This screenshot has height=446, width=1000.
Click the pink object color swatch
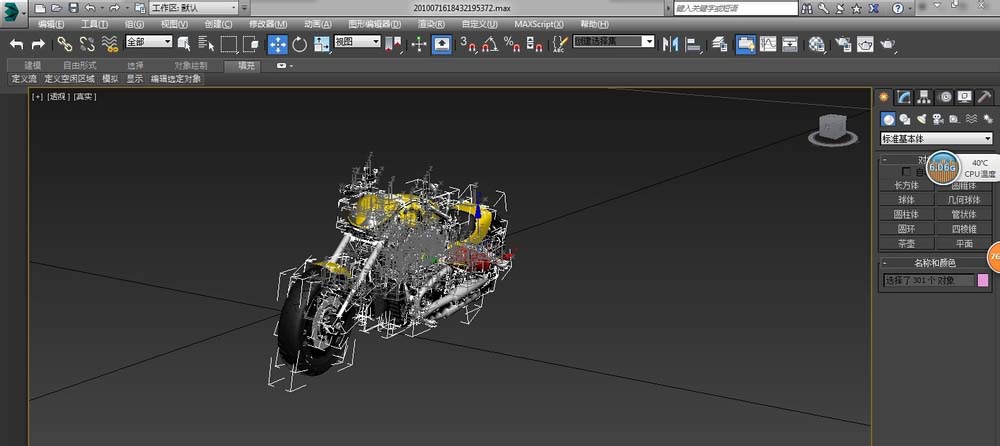coord(983,280)
